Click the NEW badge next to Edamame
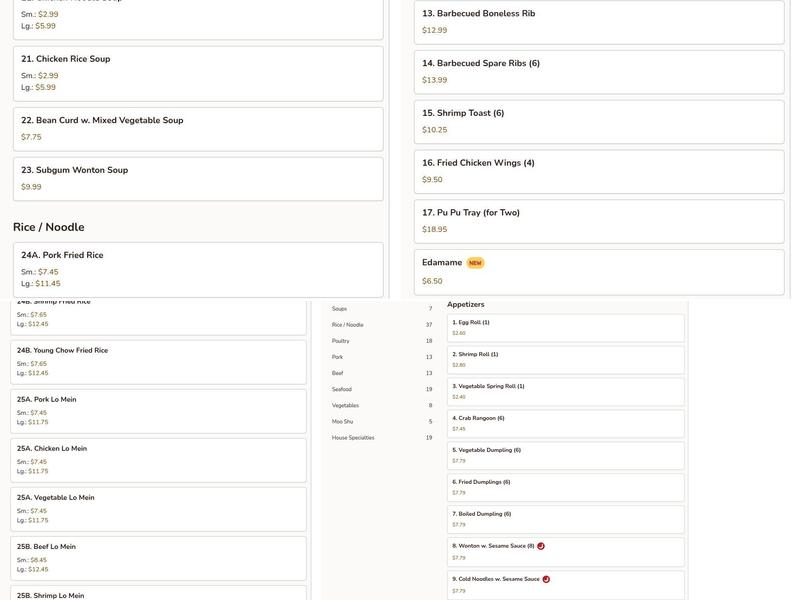The width and height of the screenshot is (800, 600). coord(475,263)
